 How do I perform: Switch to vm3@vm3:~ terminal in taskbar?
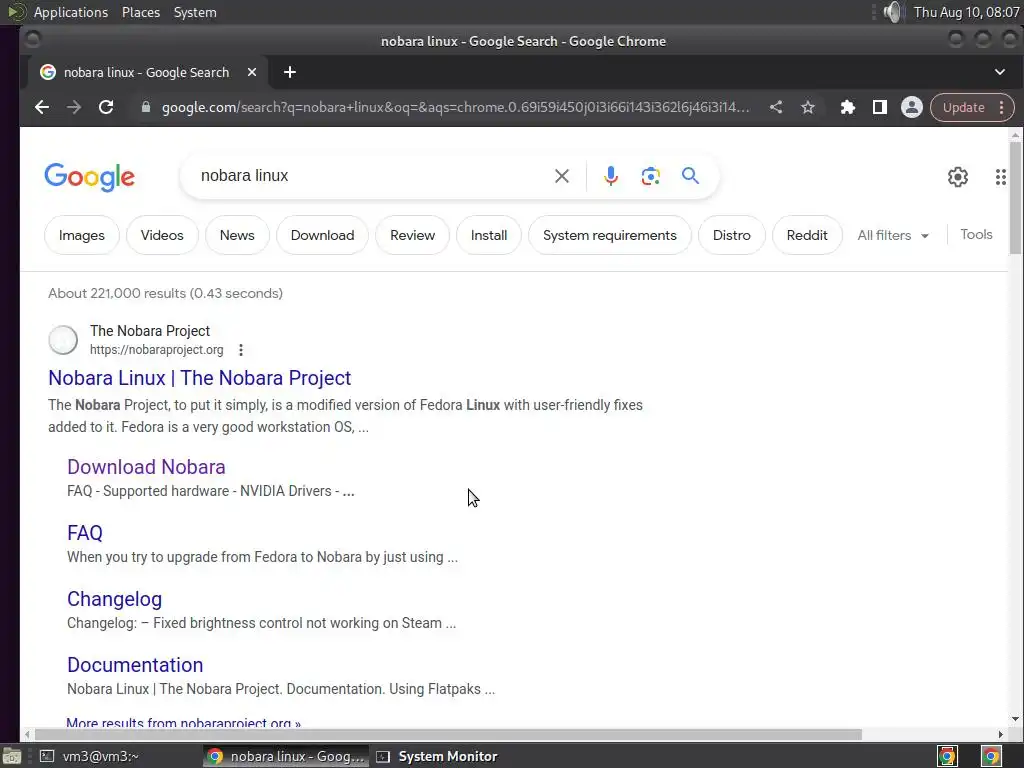(91, 756)
